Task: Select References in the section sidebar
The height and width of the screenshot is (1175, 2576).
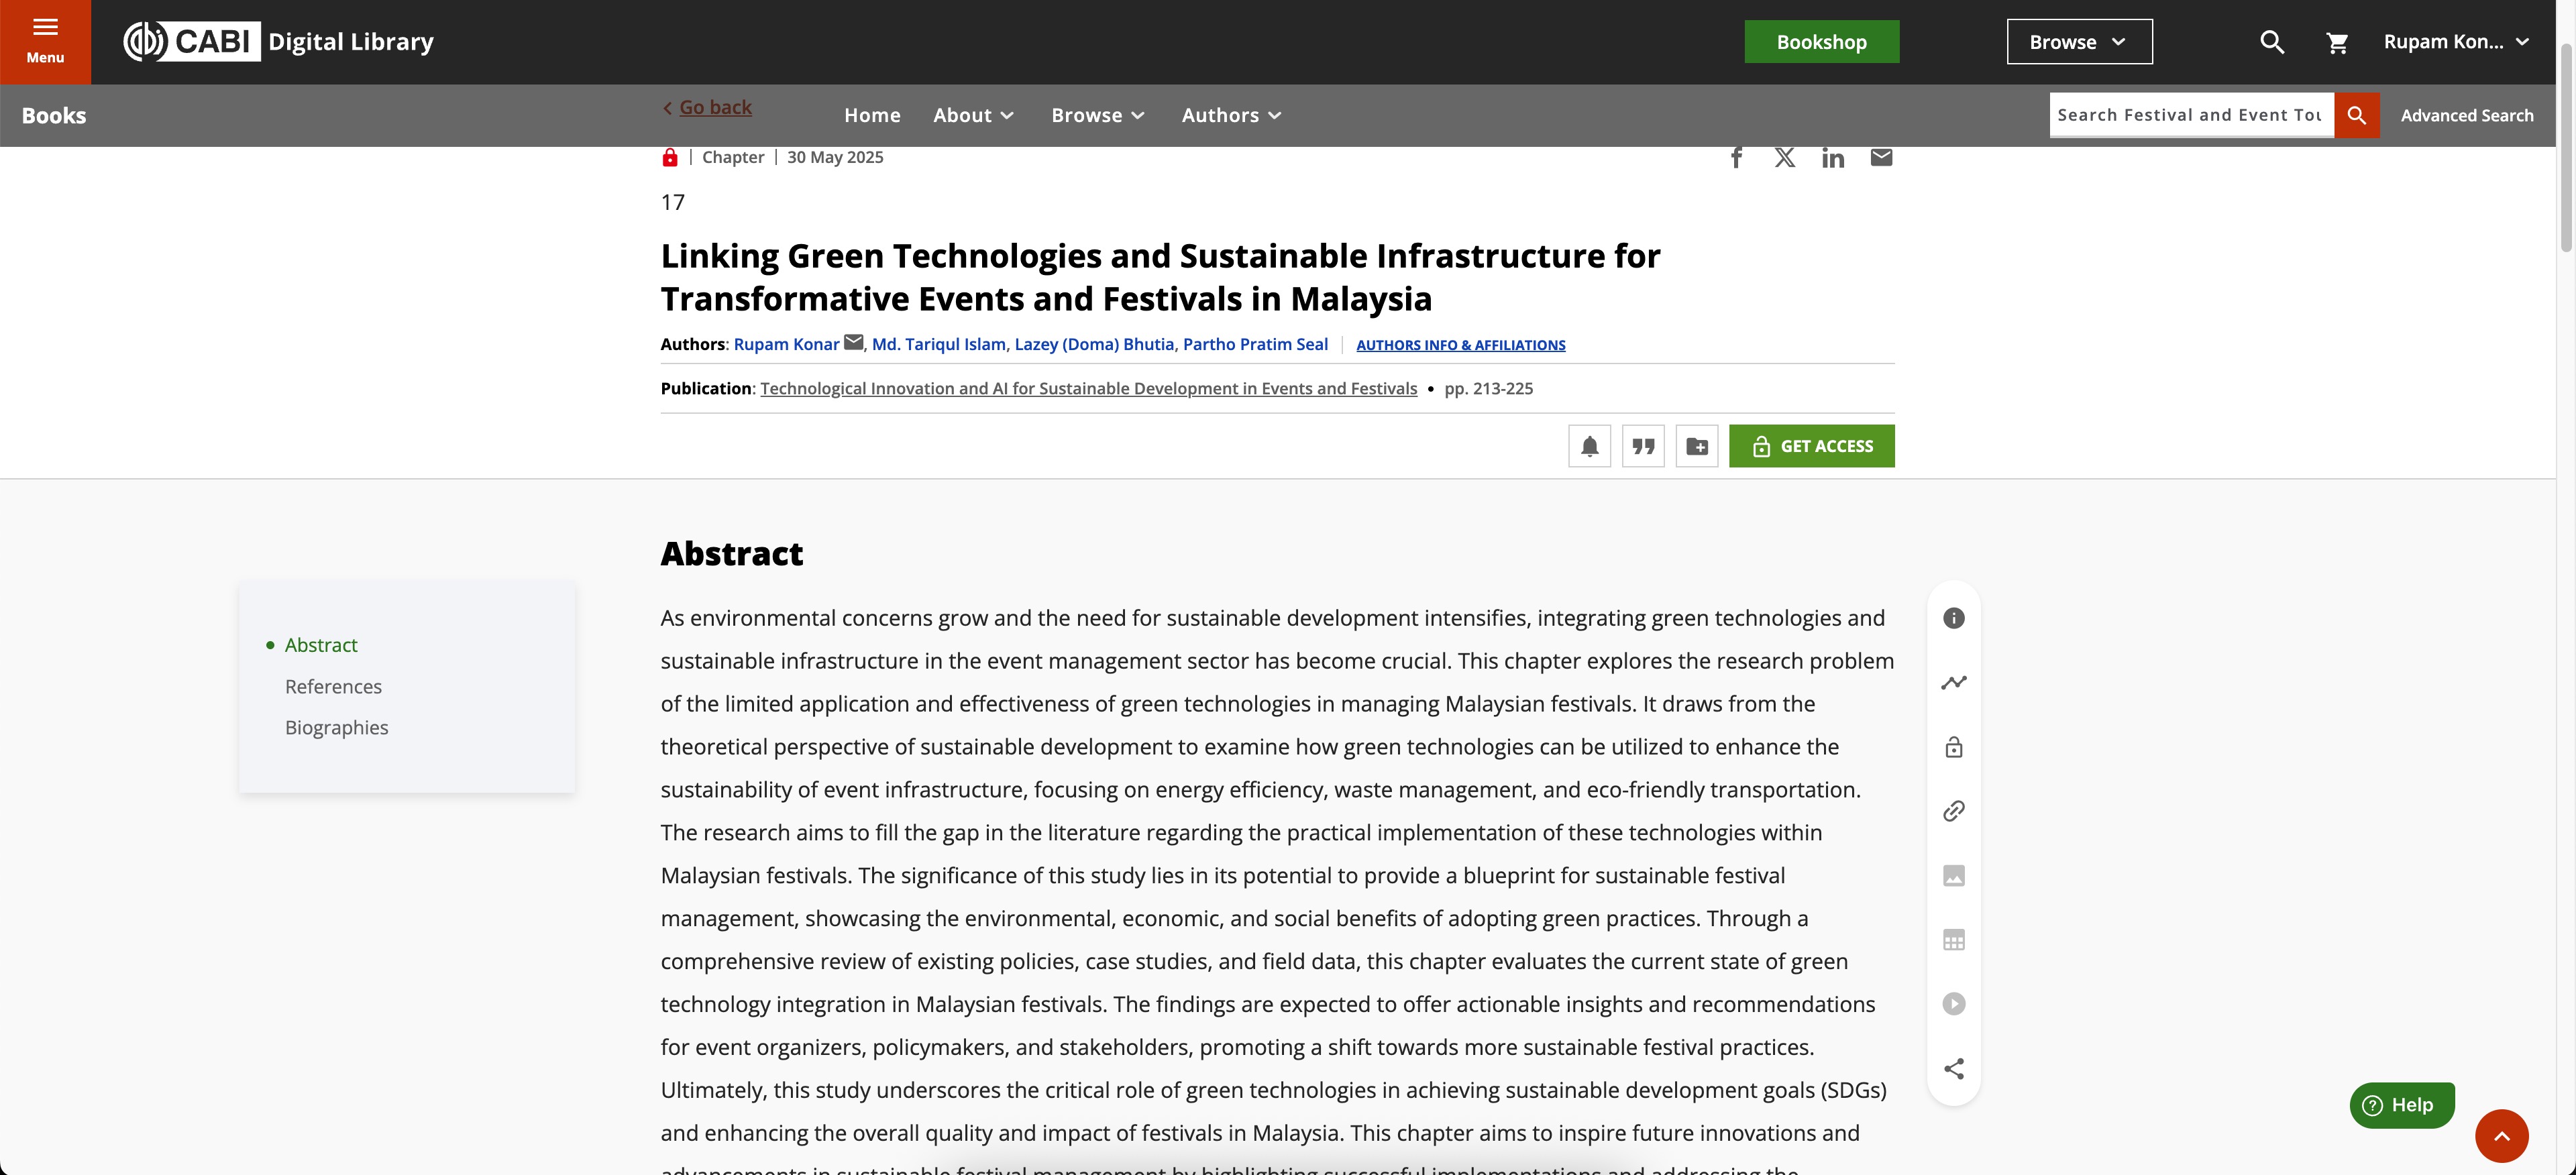Action: click(333, 687)
